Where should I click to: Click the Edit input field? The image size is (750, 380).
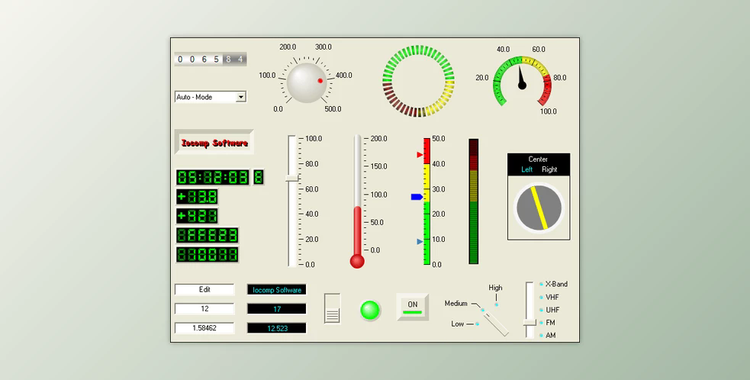click(x=205, y=290)
